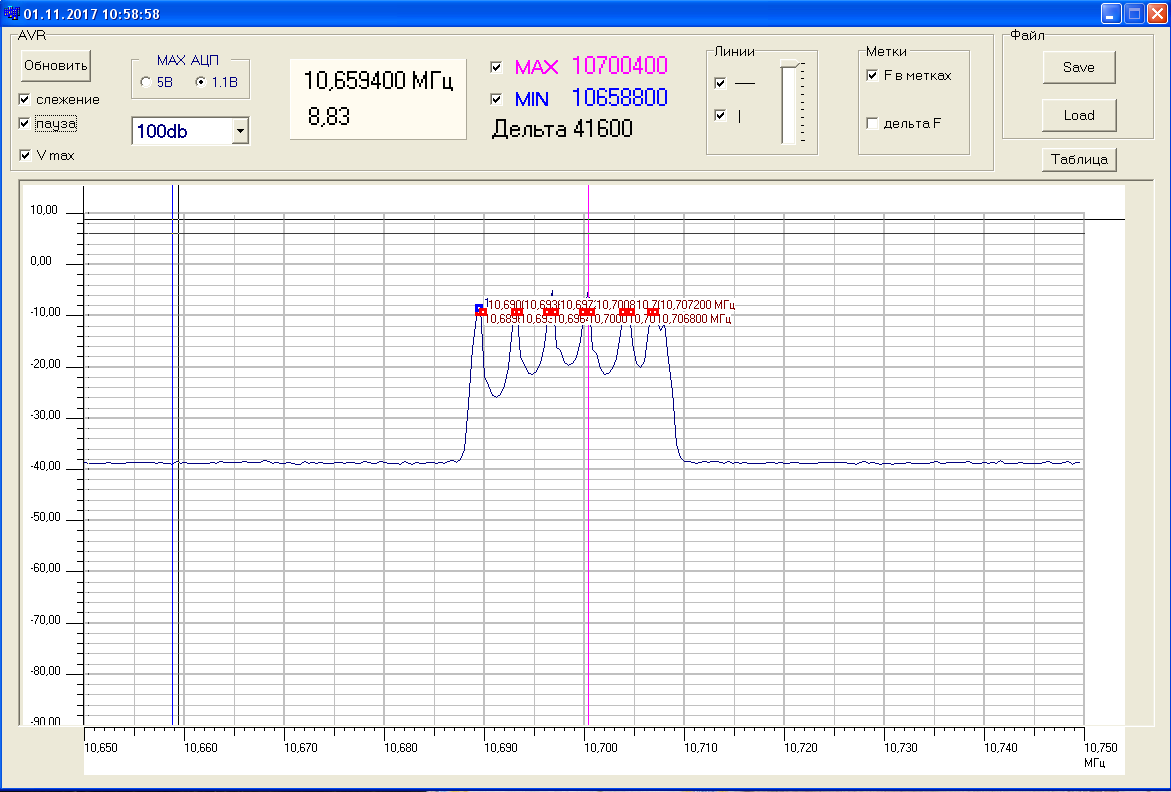Viewport: 1171px width, 792px height.
Task: Disable the vertical line checkbox in Линии
Action: point(720,116)
